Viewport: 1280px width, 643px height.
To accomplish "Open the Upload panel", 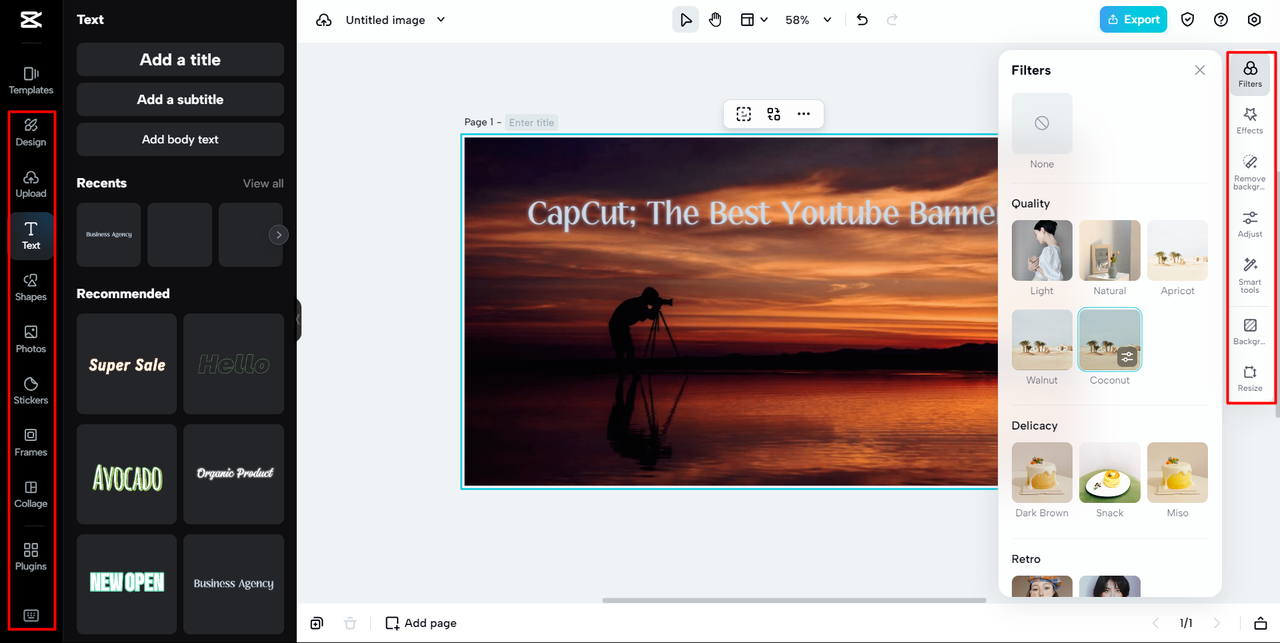I will coord(31,184).
